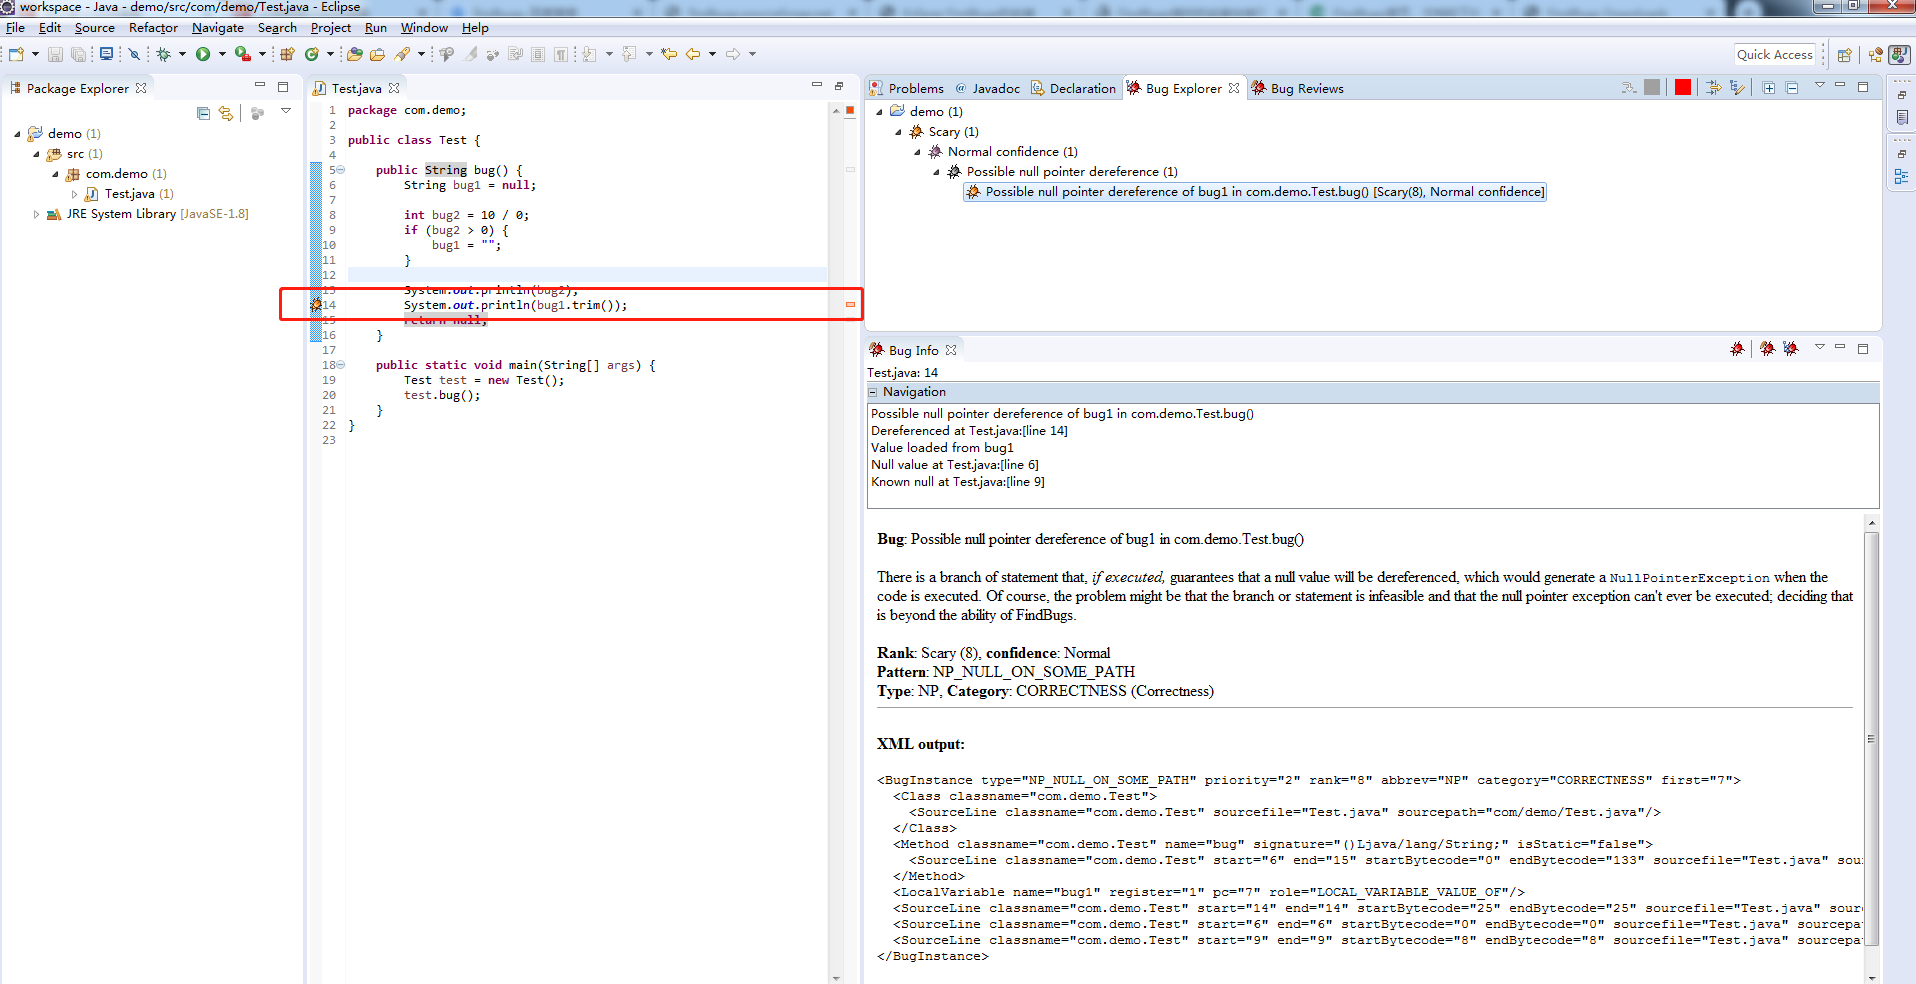Viewport: 1916px width, 984px height.
Task: Open a new Java class from the toolbar
Action: [x=313, y=54]
